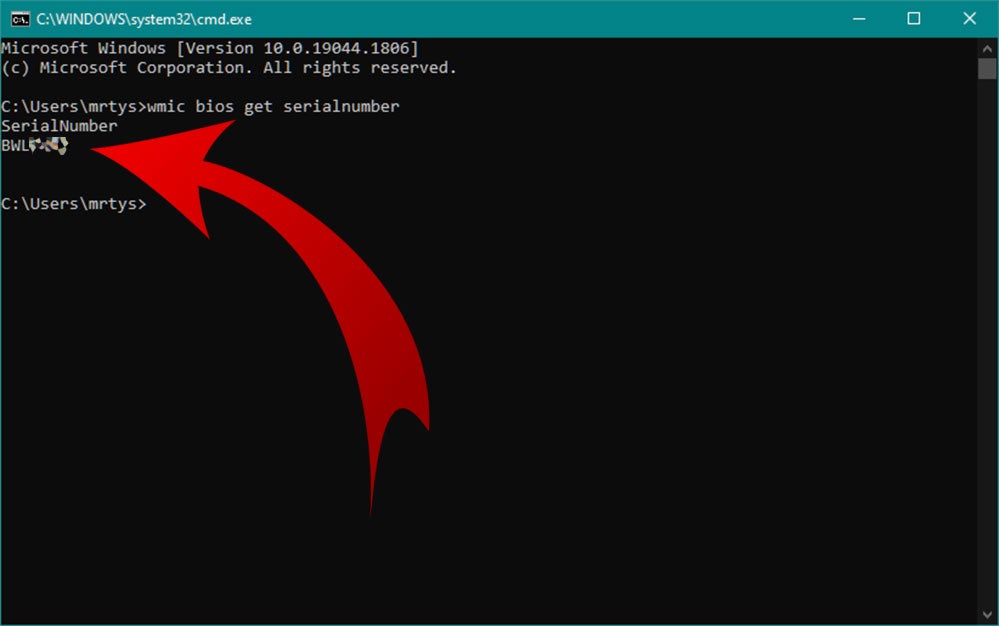The width and height of the screenshot is (999, 626).
Task: Close the cmd.exe window
Action: pos(970,18)
